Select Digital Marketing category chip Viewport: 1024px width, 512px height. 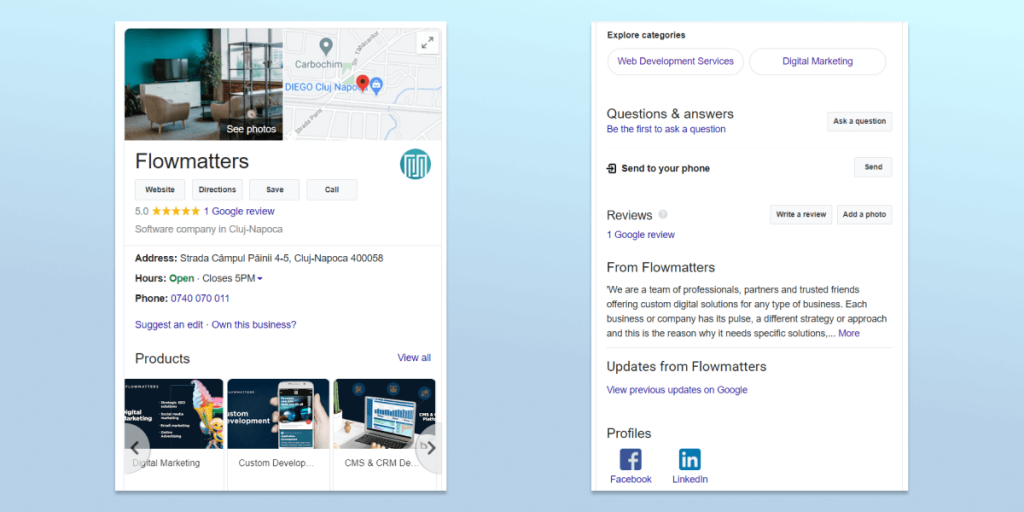818,61
